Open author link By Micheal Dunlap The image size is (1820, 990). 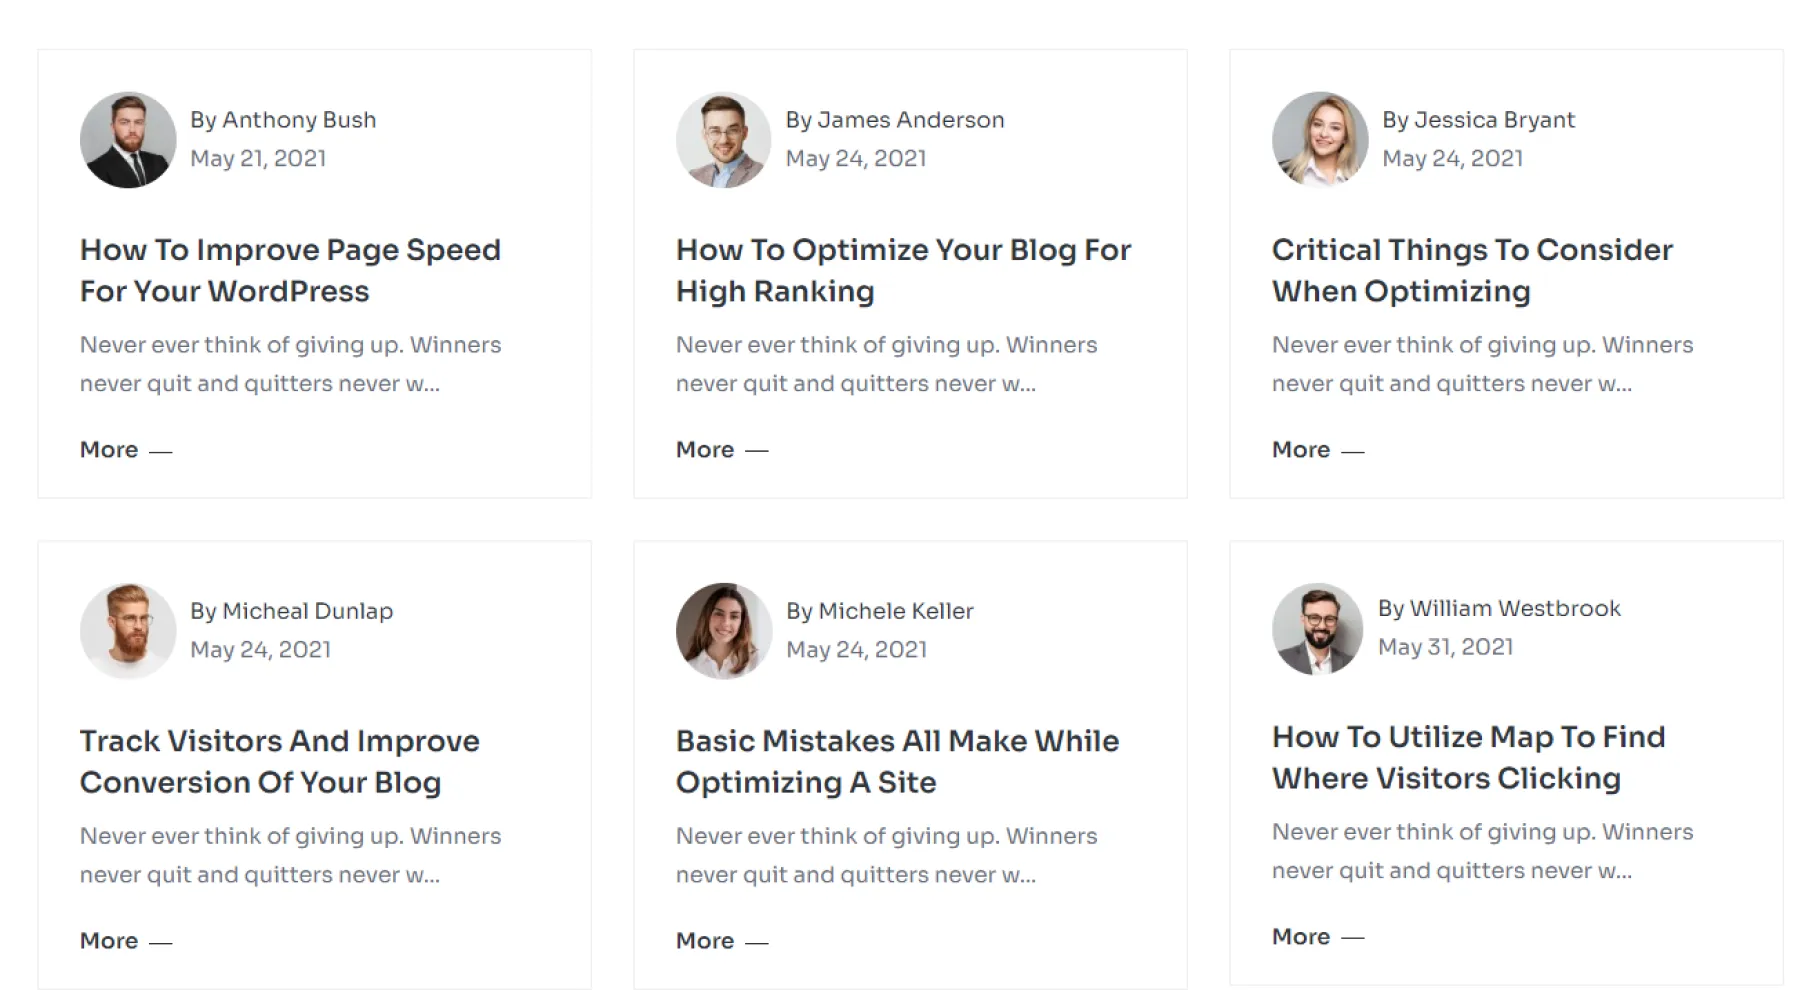coord(291,611)
